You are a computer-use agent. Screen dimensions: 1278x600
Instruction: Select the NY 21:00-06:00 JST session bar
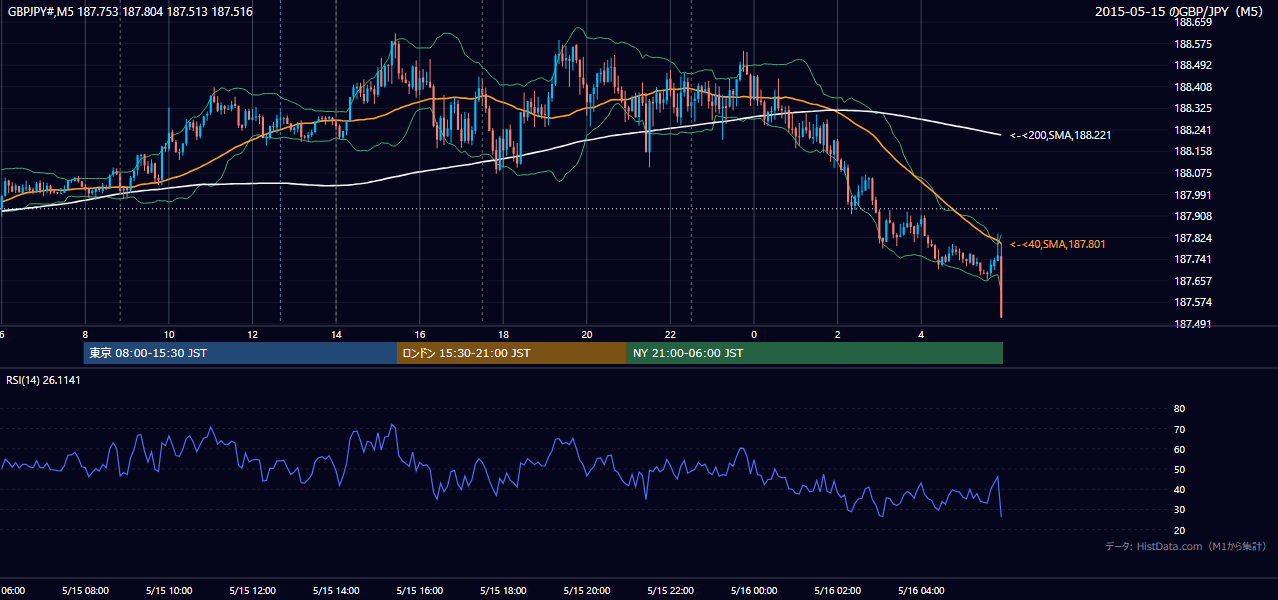(815, 353)
